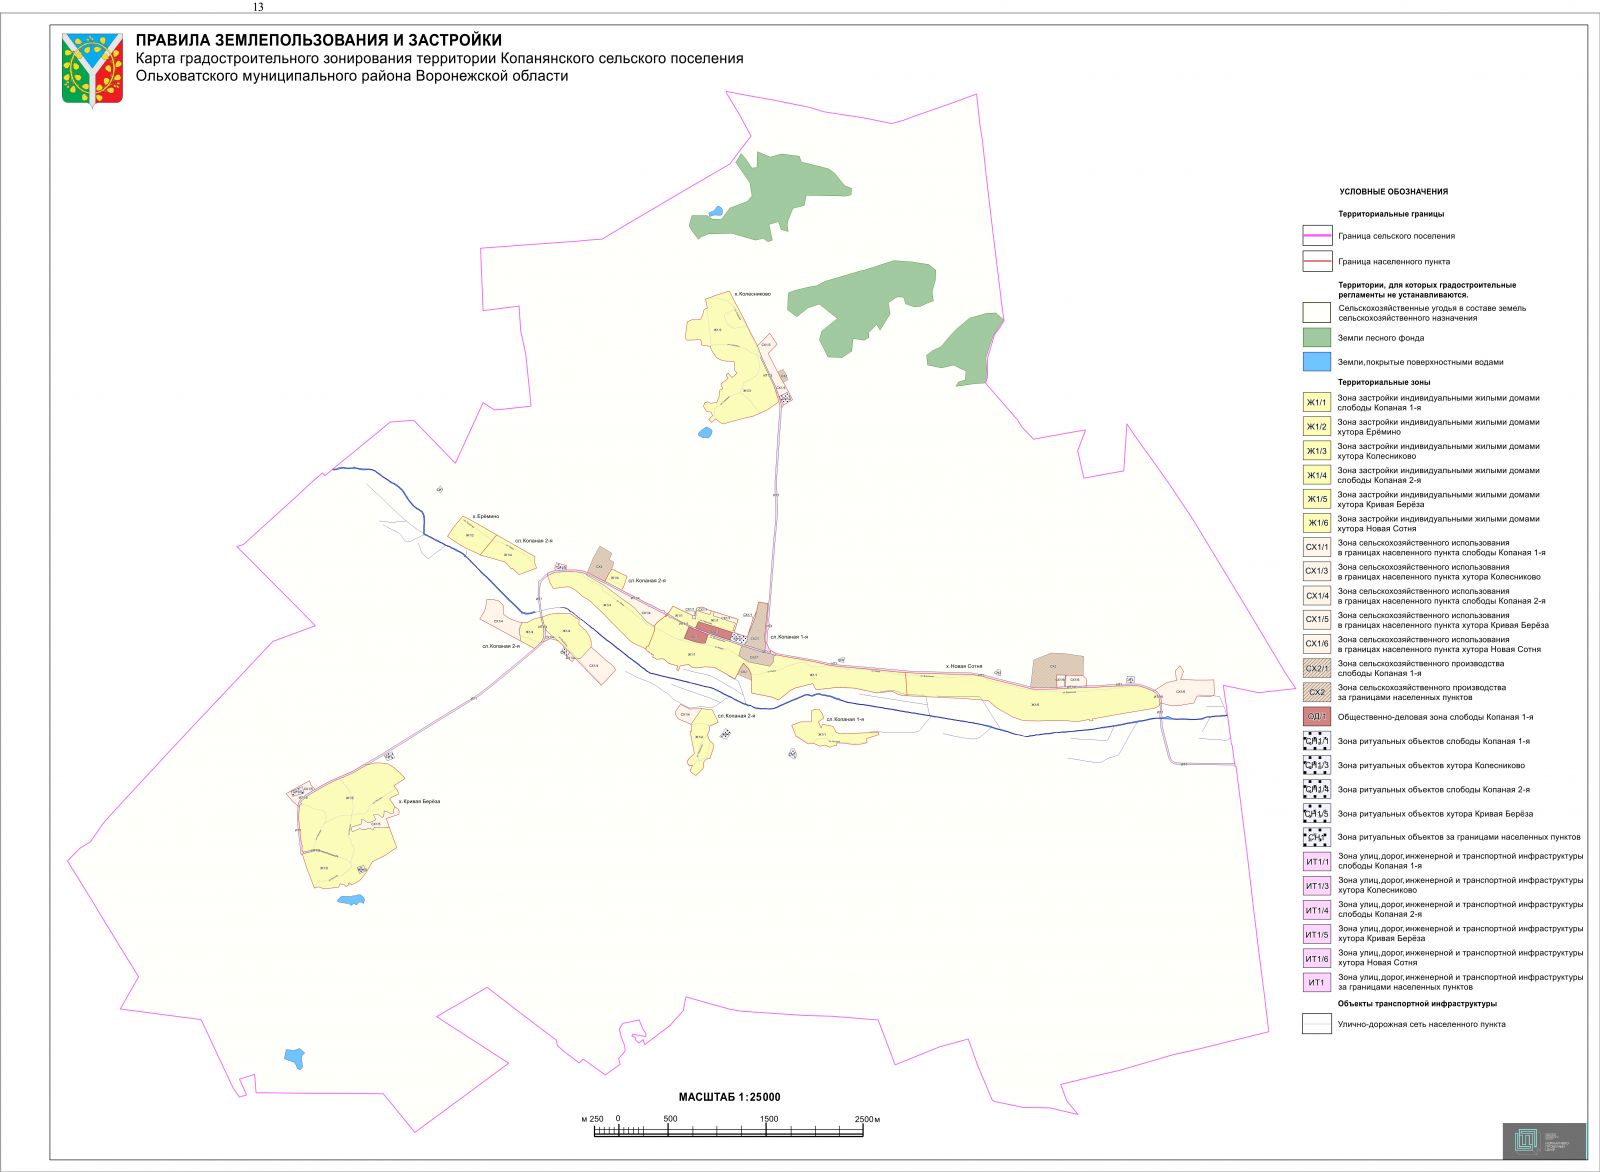Click the СН1/1 ritual objects legend swatch
Viewport: 1600px width, 1172px height.
(1317, 741)
